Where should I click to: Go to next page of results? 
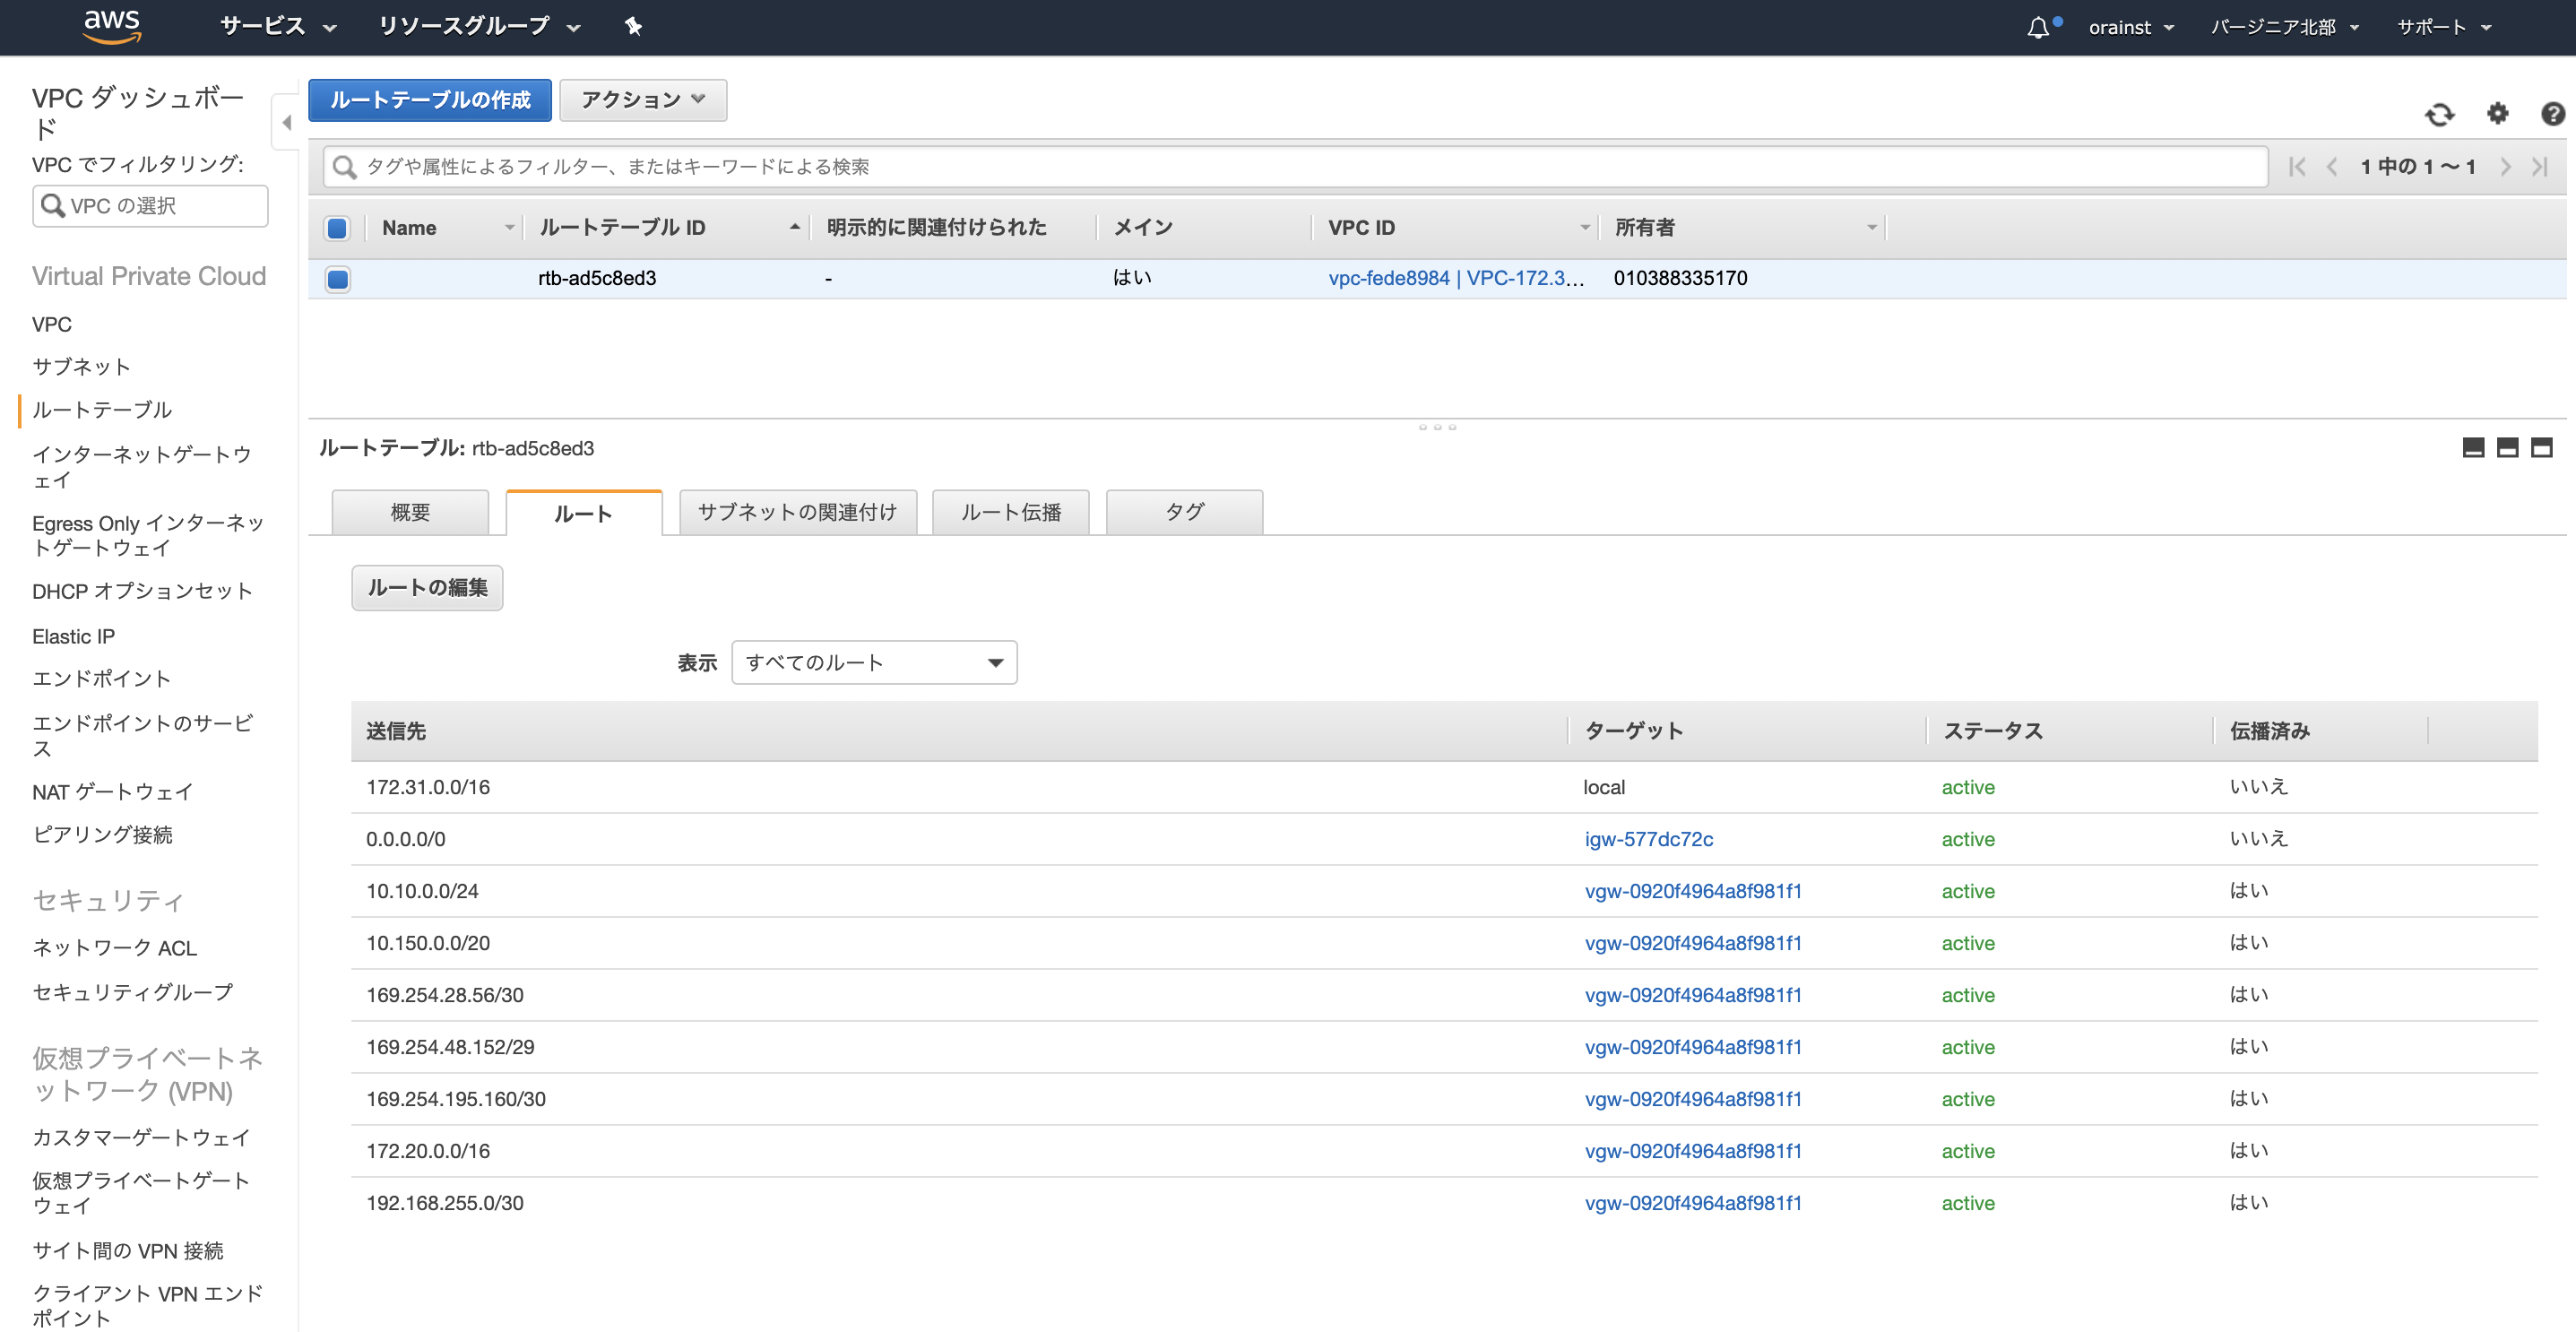tap(2506, 167)
